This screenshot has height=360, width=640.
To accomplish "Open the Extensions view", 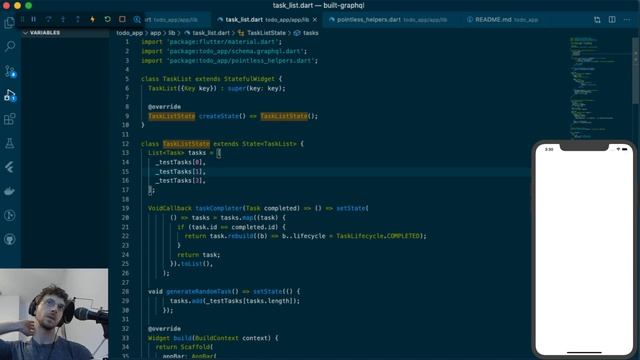I will (9, 119).
